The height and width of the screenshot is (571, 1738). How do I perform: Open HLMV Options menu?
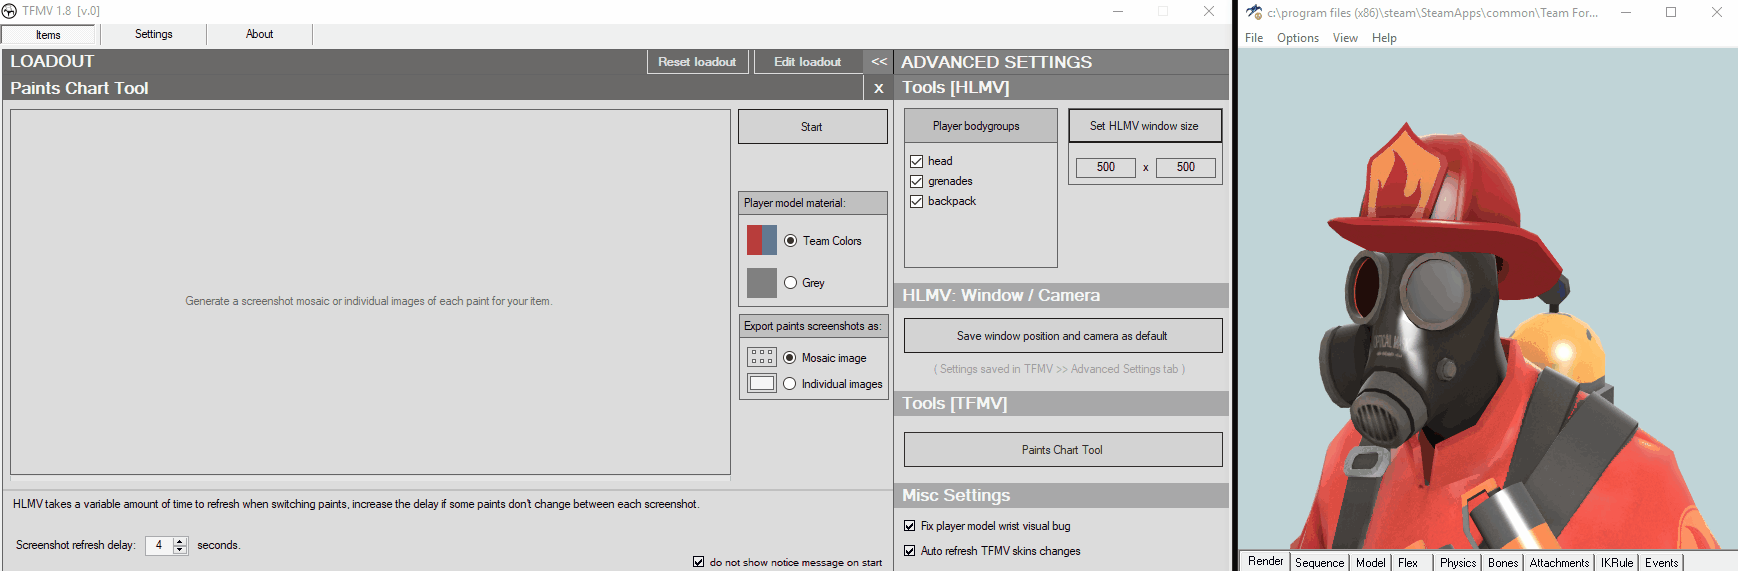[1298, 38]
